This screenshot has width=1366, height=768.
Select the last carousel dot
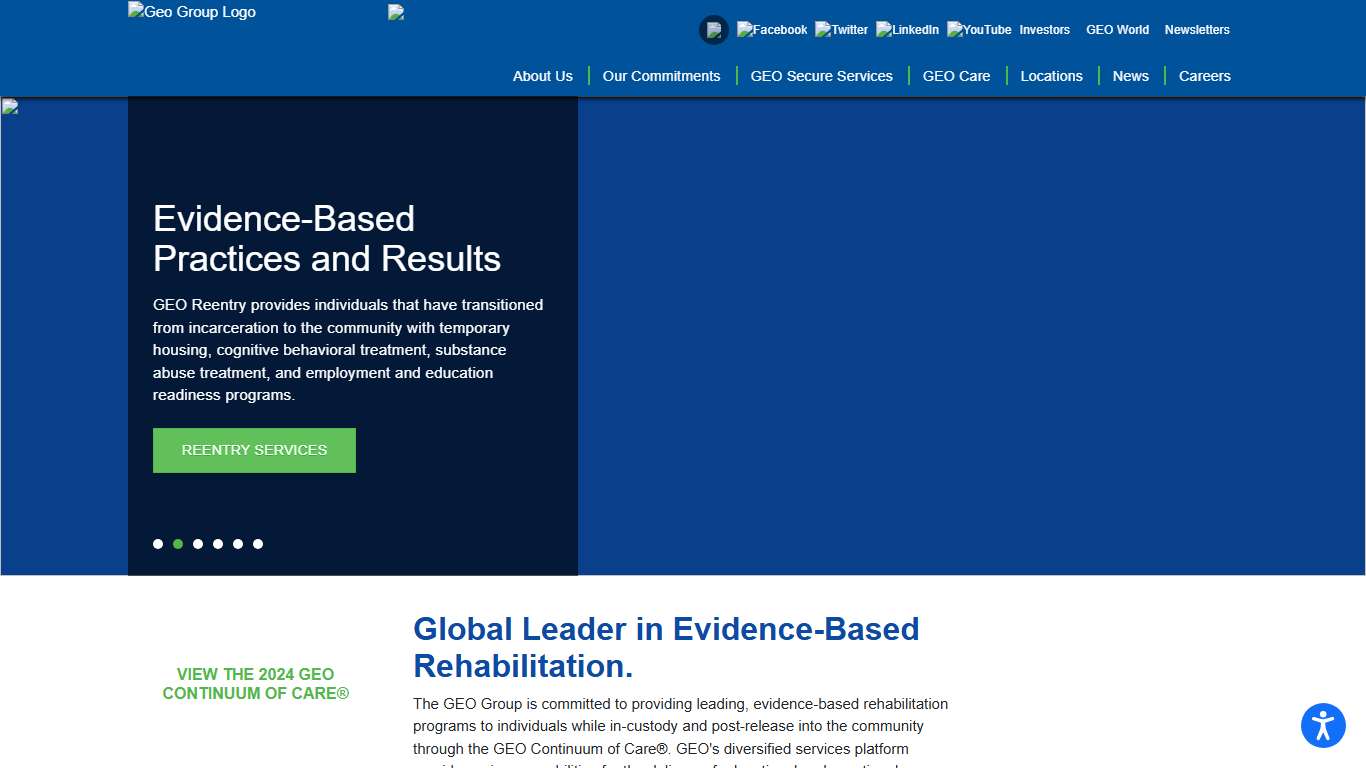tap(258, 544)
